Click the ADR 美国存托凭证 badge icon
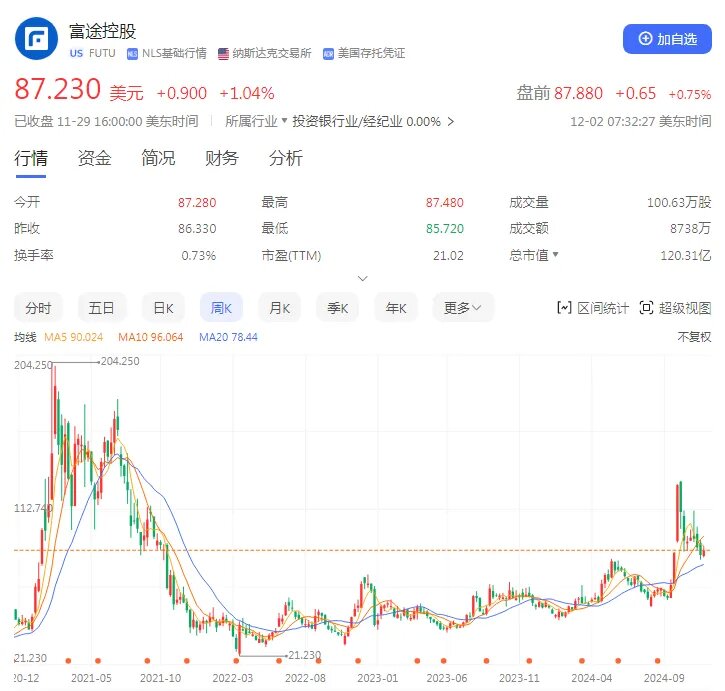This screenshot has width=725, height=691. tap(328, 54)
